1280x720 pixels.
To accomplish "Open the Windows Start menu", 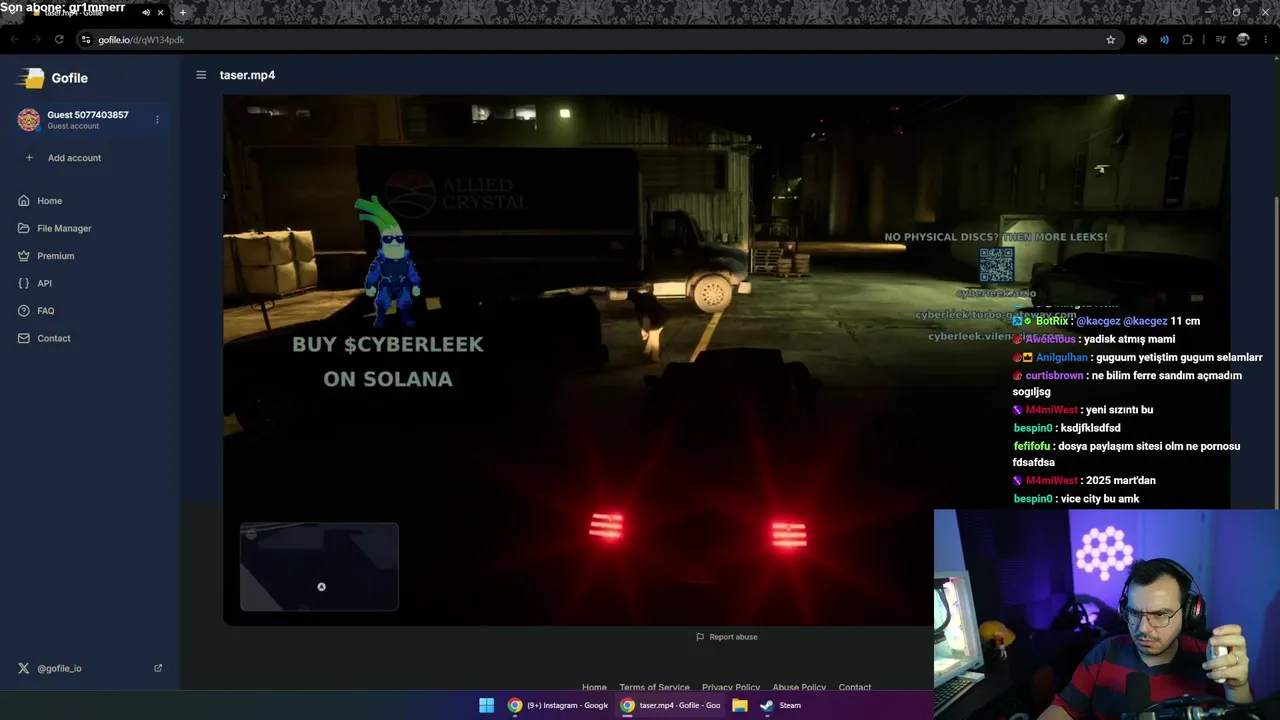I will pyautogui.click(x=487, y=705).
